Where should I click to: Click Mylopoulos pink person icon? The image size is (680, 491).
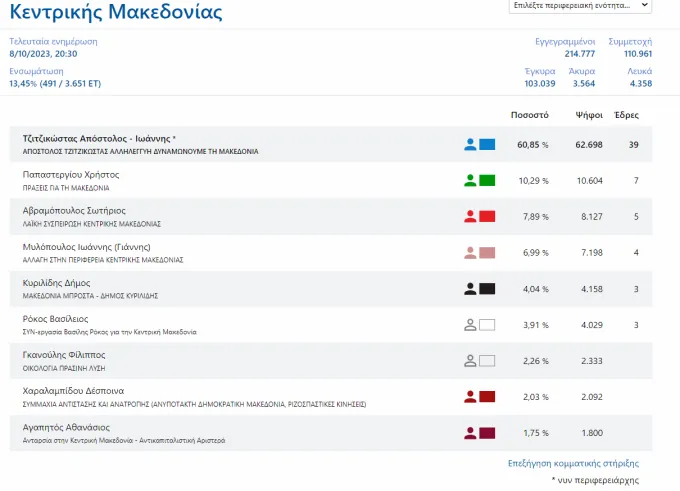(470, 252)
